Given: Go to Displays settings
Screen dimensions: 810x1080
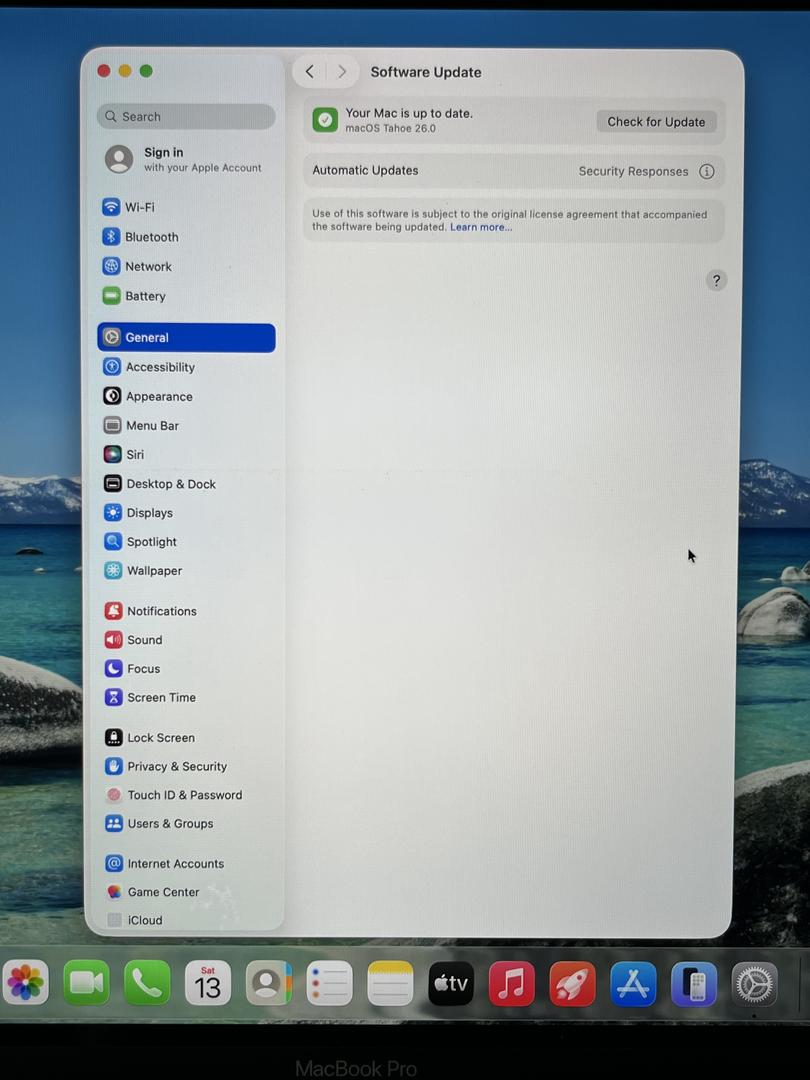Looking at the screenshot, I should [186, 513].
